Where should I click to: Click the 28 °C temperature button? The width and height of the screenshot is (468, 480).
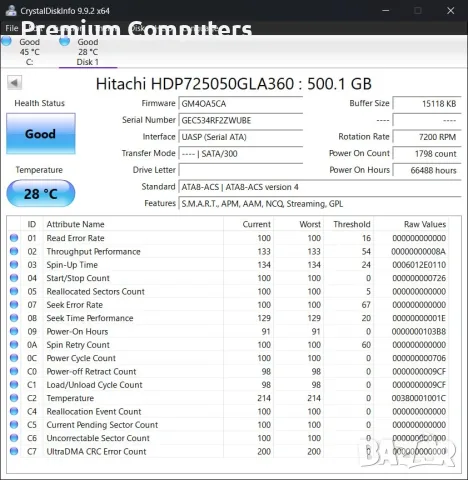coord(41,194)
